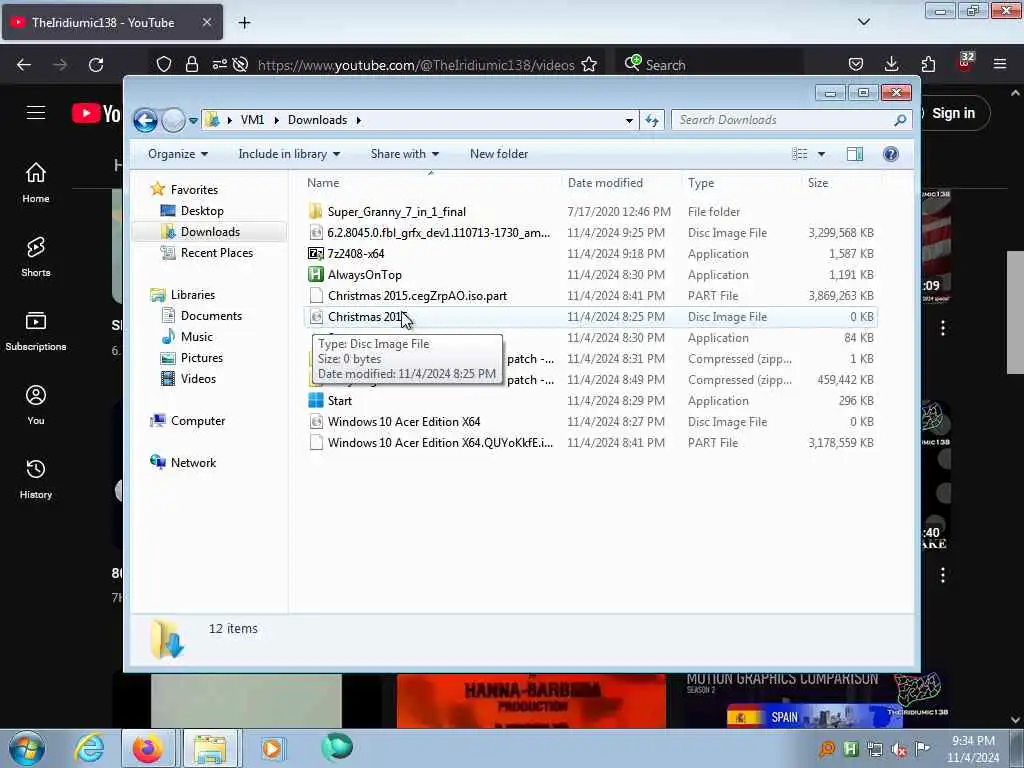This screenshot has height=768, width=1024.
Task: Click the YouTube Sign in button
Action: 953,113
